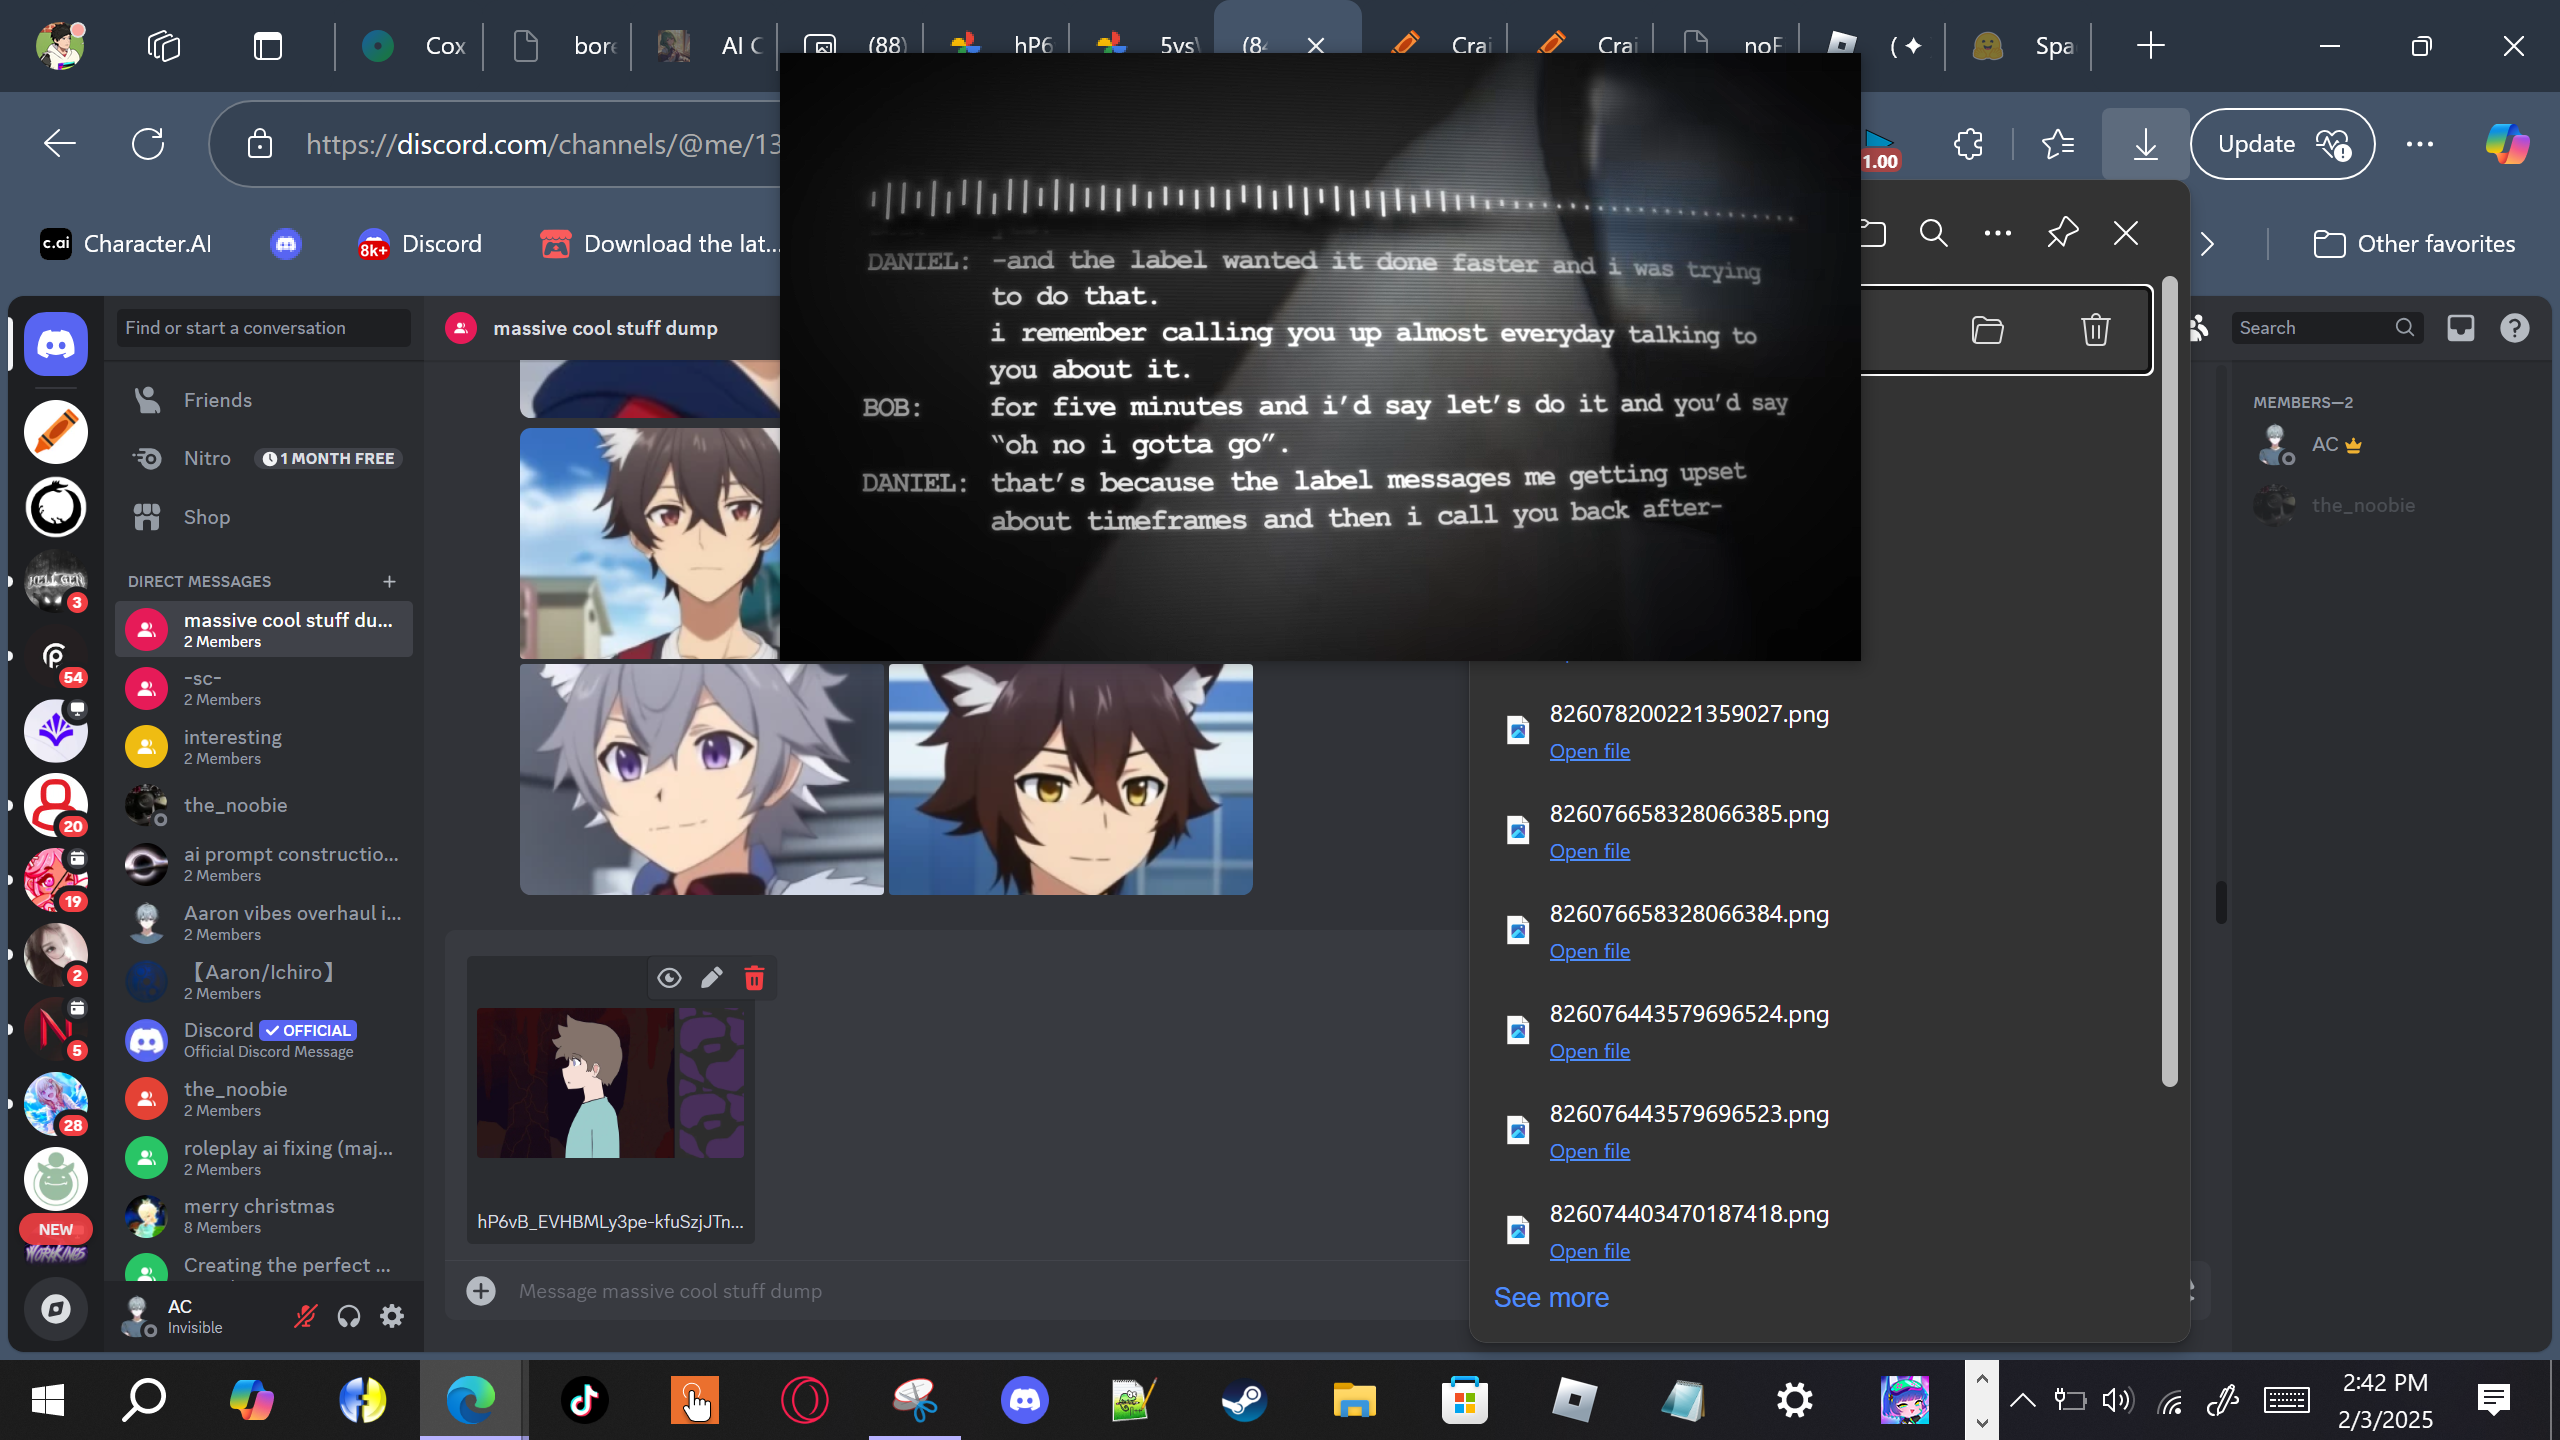Screen dimensions: 2560x1440
Task: Open Character.AI favorites bookmark
Action: [x=126, y=244]
